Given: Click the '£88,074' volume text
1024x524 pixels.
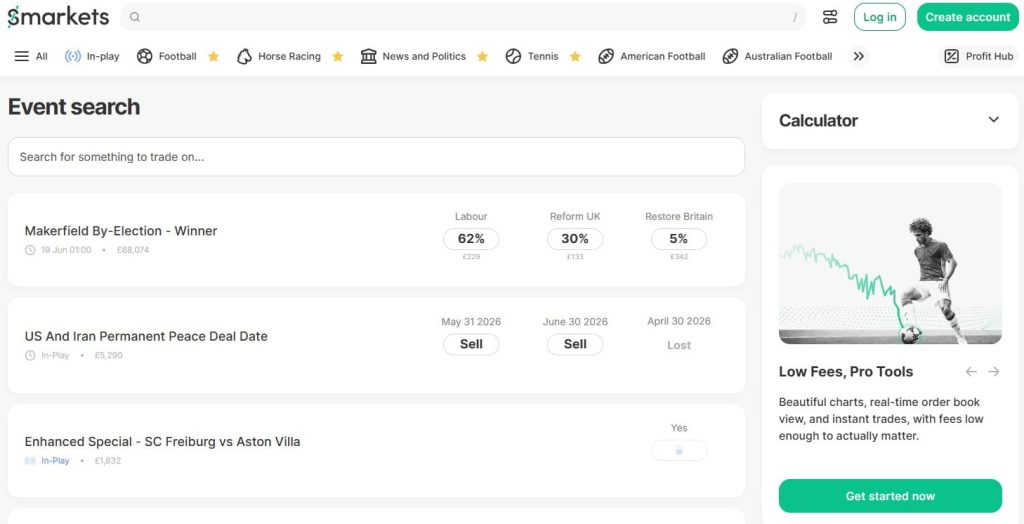Looking at the screenshot, I should pos(133,250).
